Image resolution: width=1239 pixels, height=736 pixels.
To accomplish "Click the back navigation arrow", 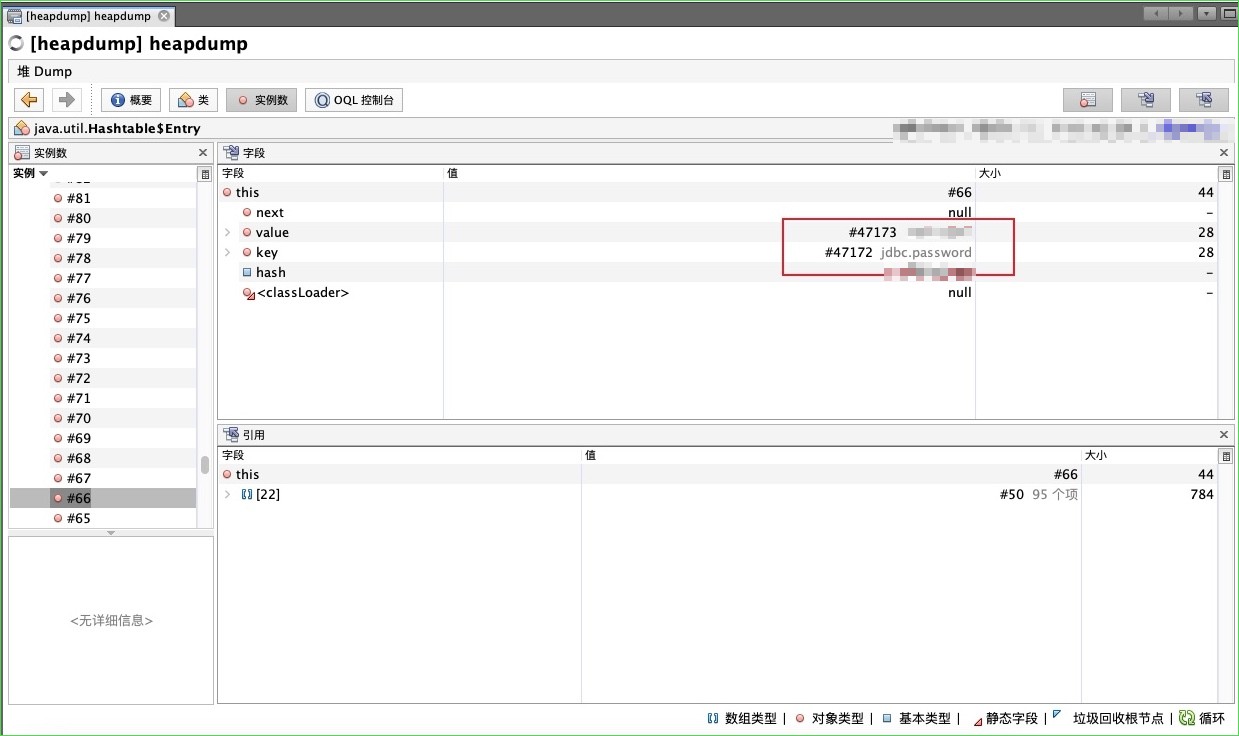I will [x=28, y=99].
